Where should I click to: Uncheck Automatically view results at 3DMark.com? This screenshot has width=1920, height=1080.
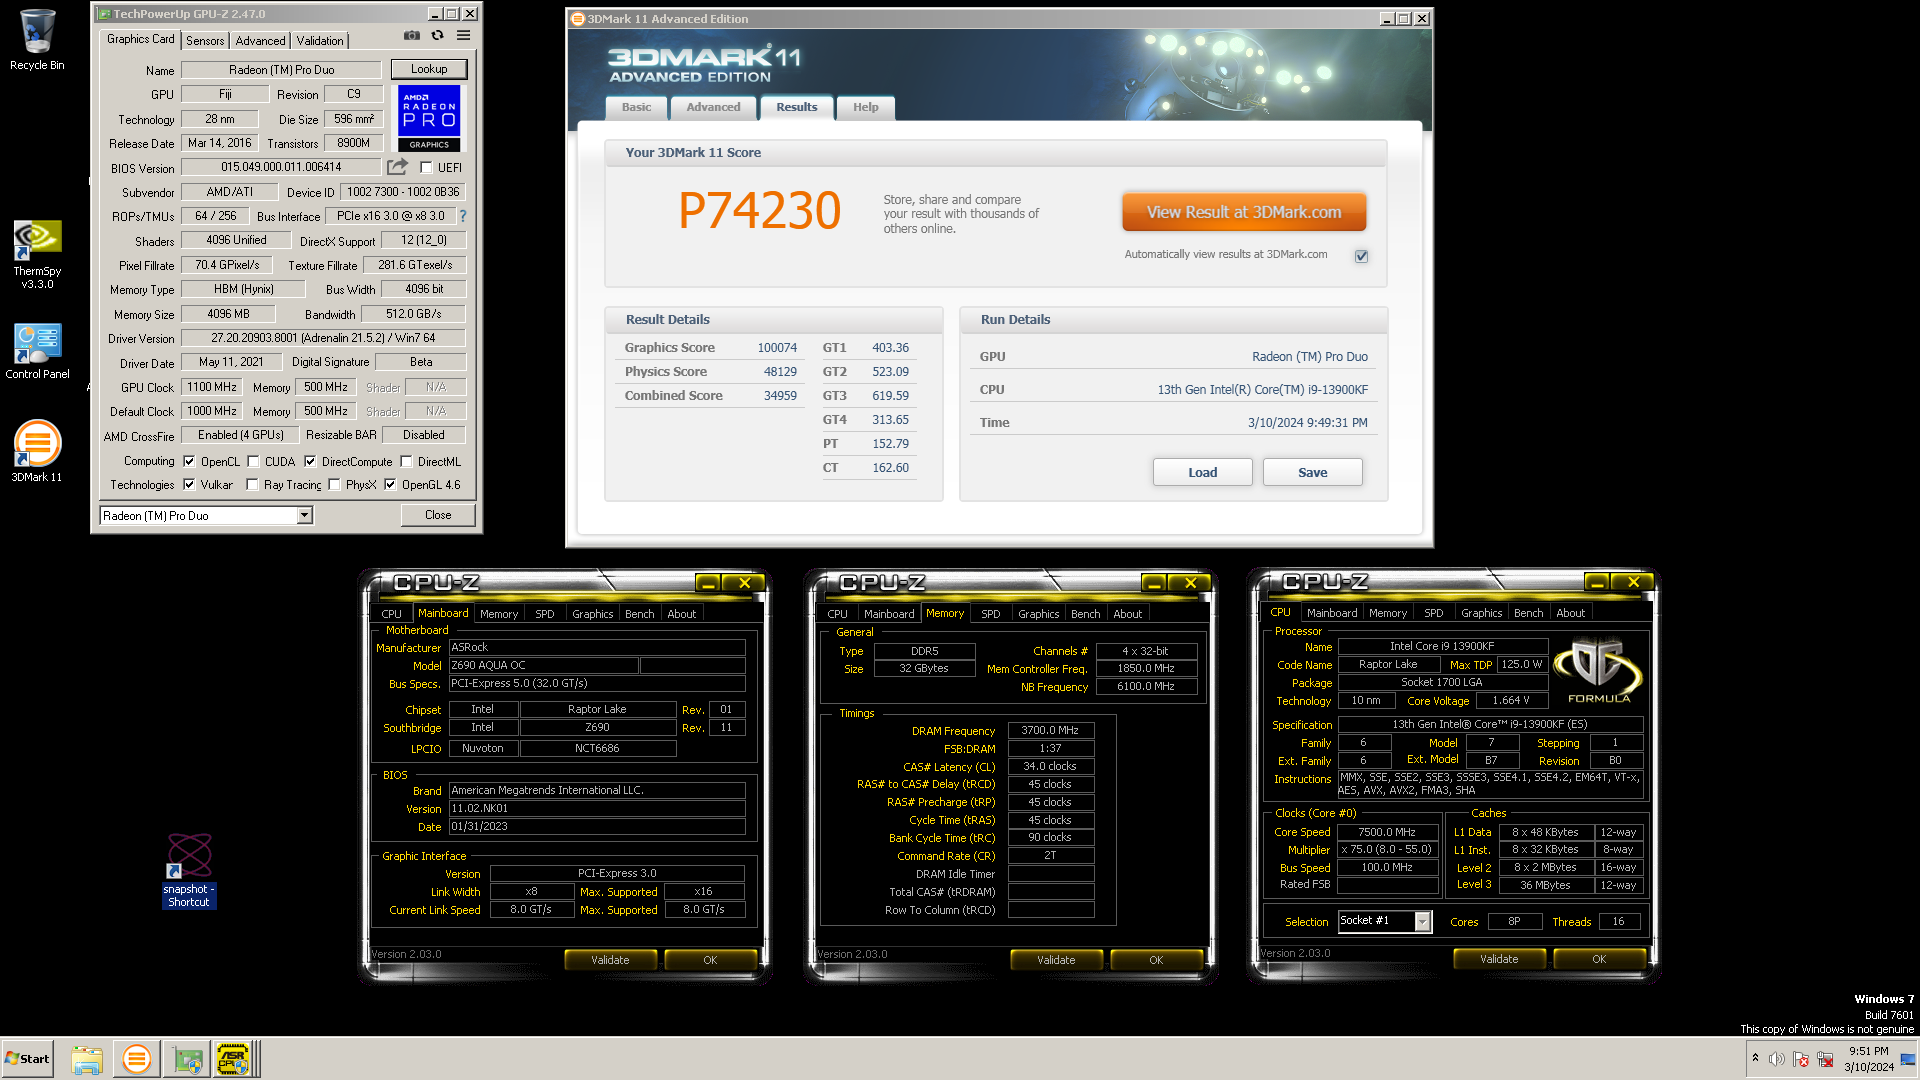point(1361,256)
